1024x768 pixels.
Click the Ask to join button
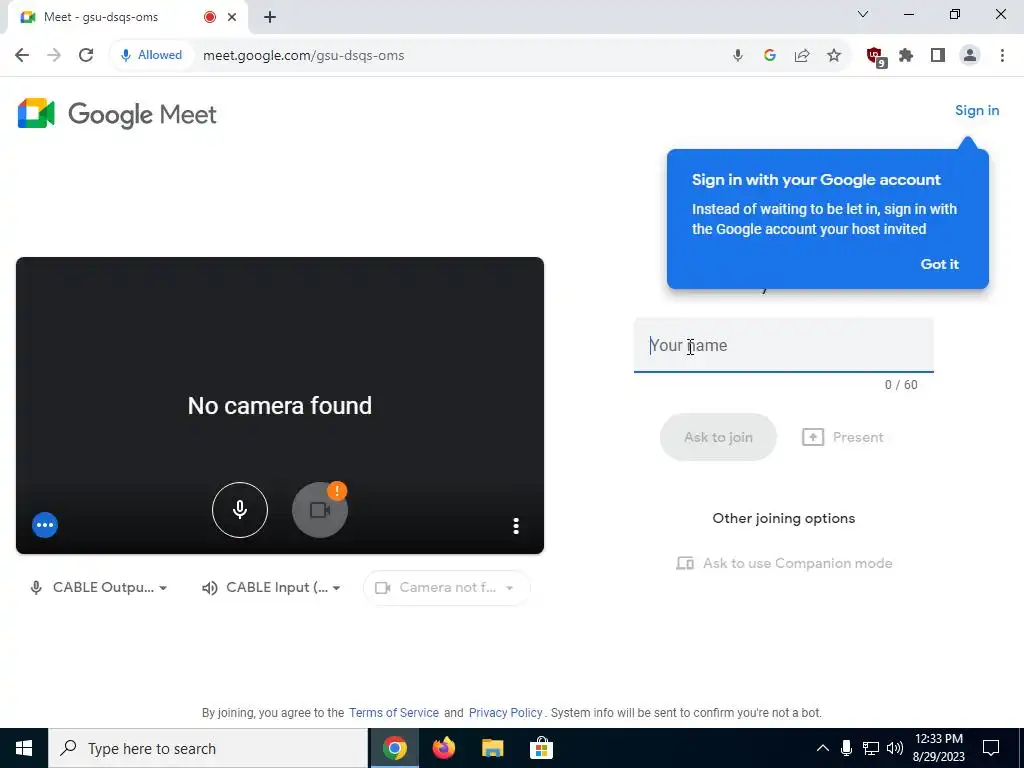pos(718,437)
